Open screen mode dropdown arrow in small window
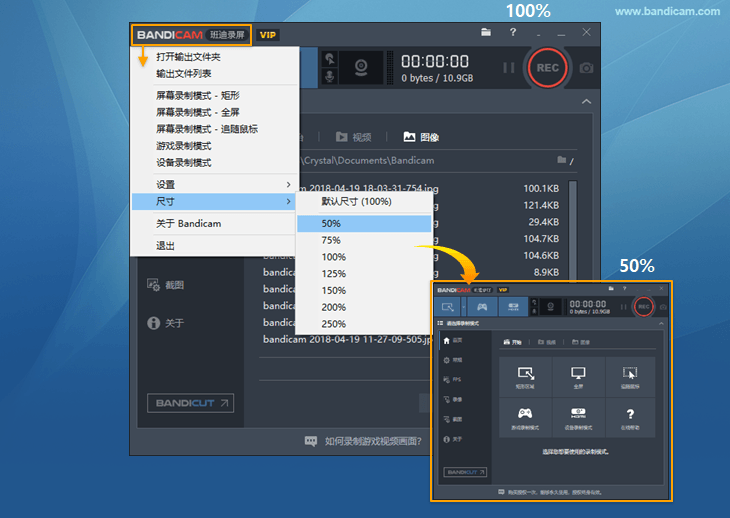This screenshot has width=730, height=518. pos(464,307)
